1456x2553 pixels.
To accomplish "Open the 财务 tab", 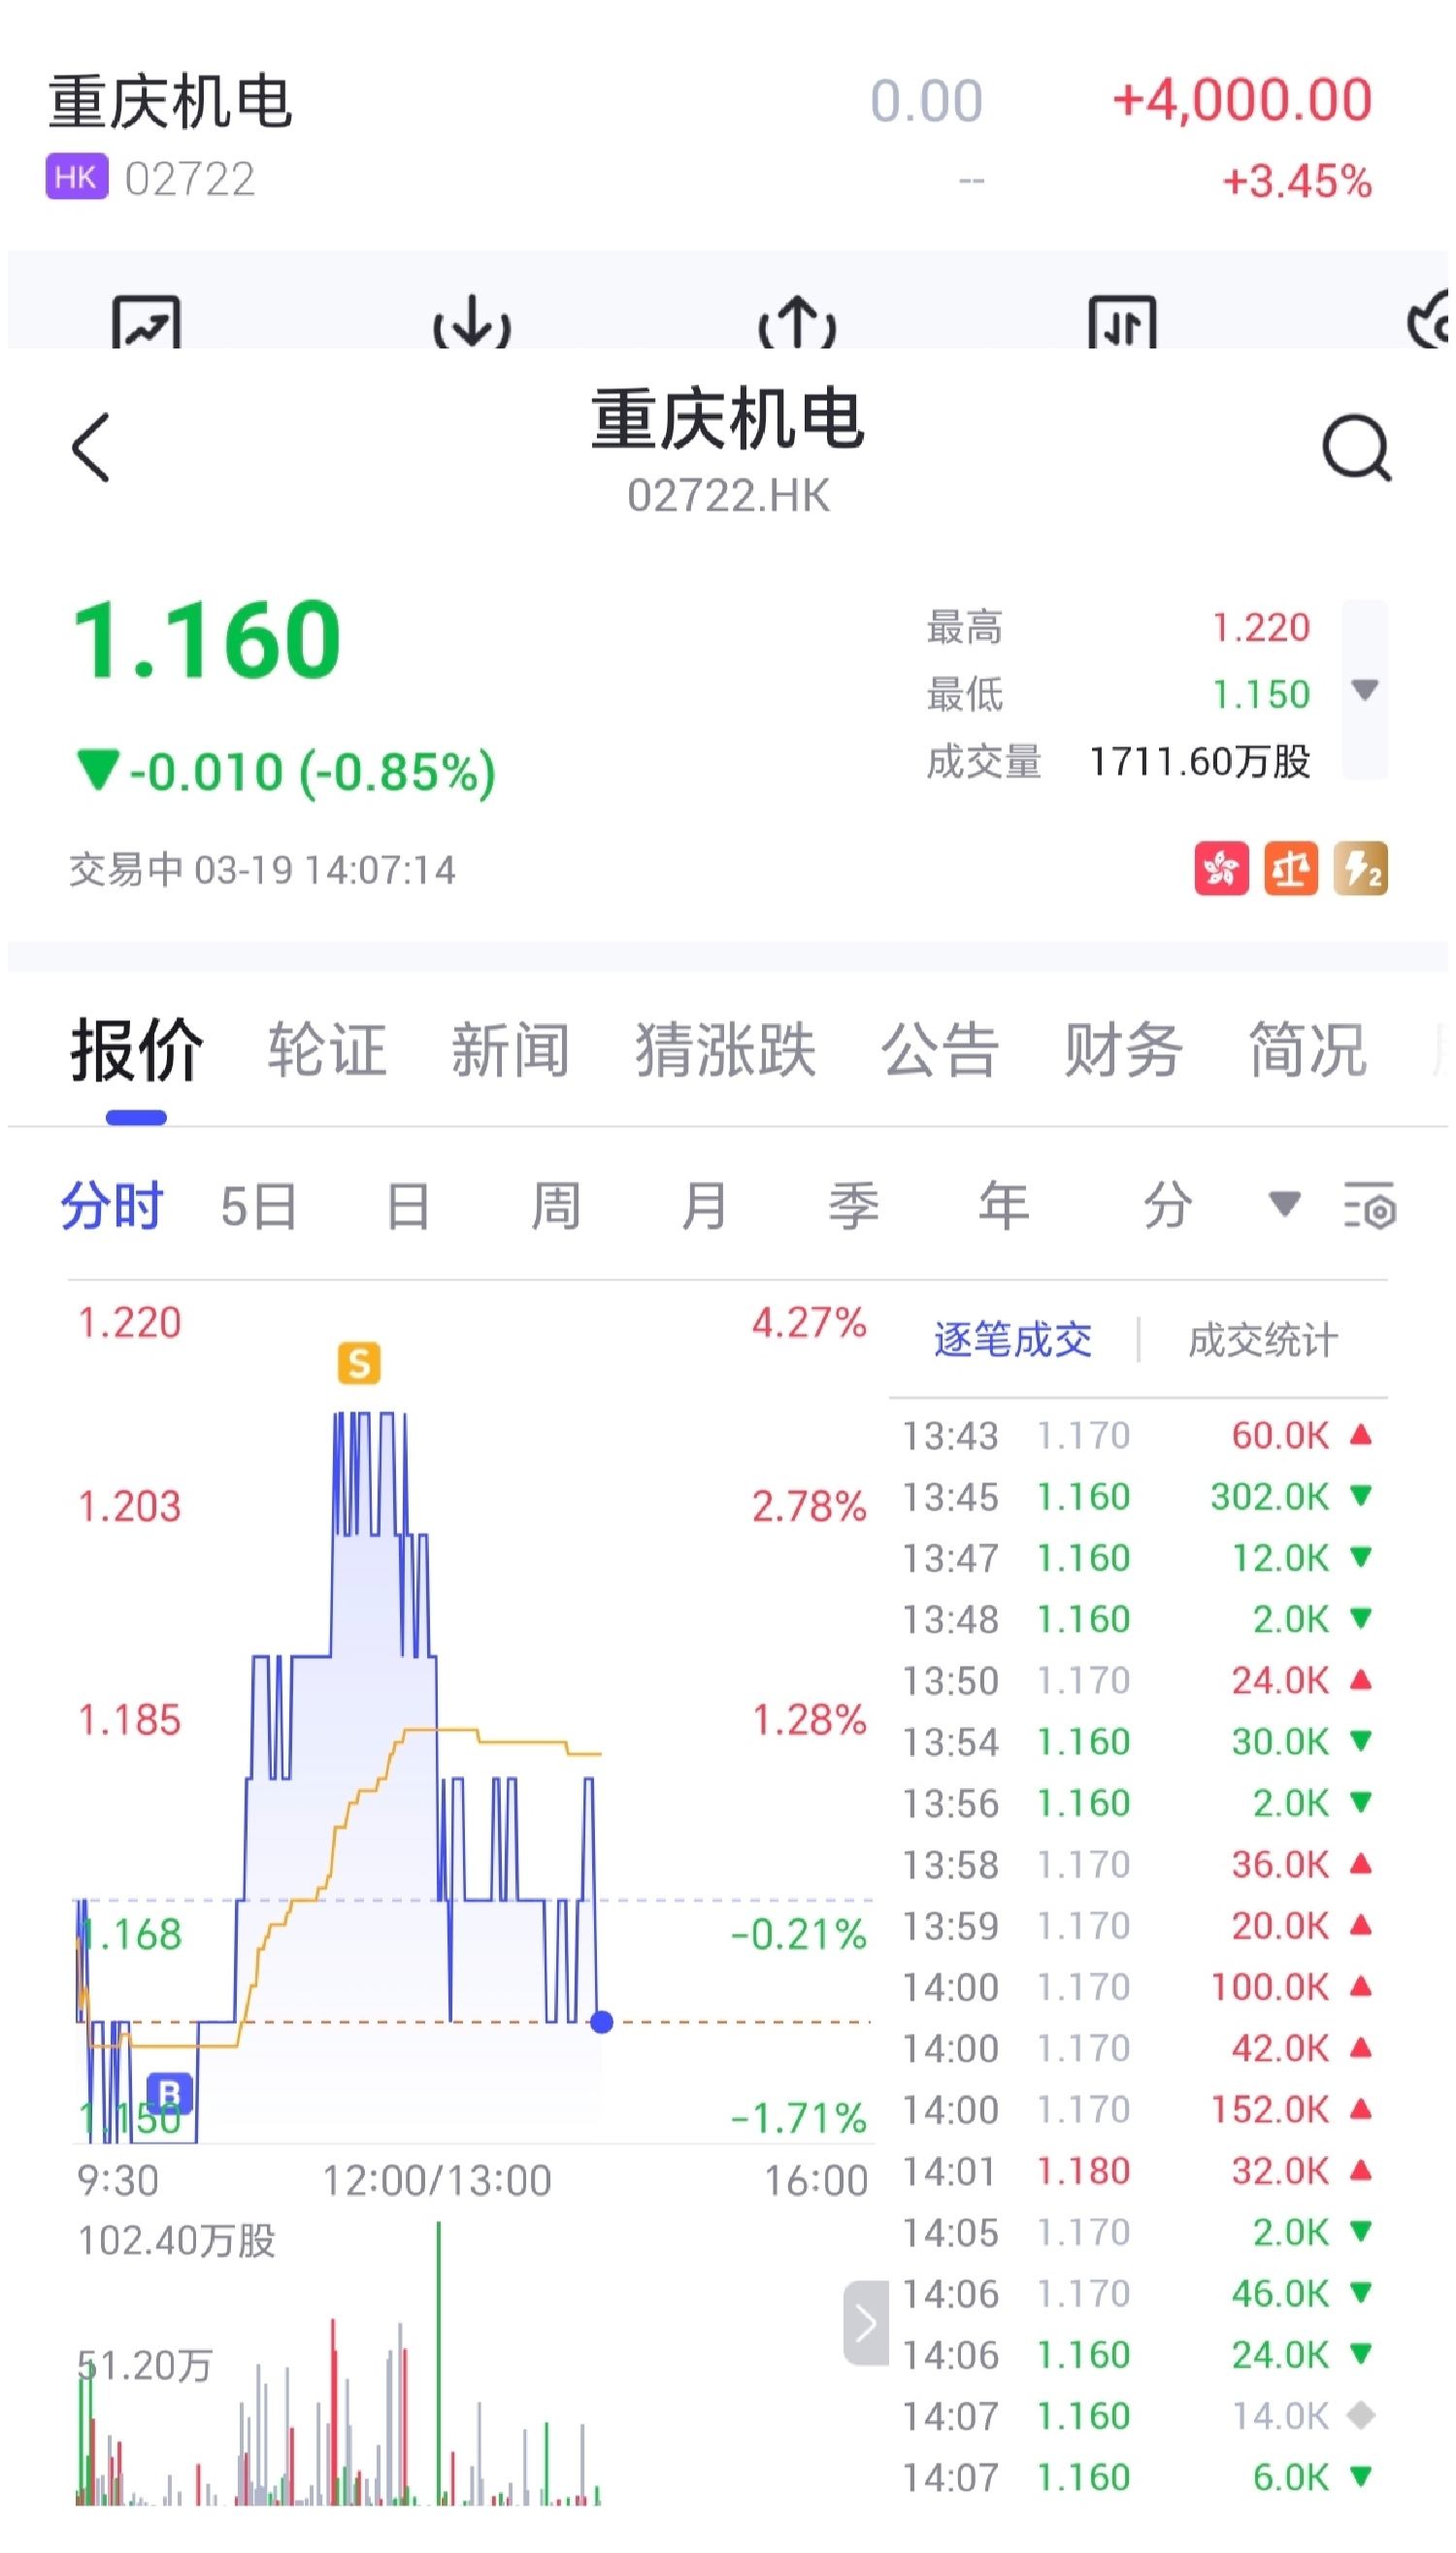I will tap(1123, 1050).
